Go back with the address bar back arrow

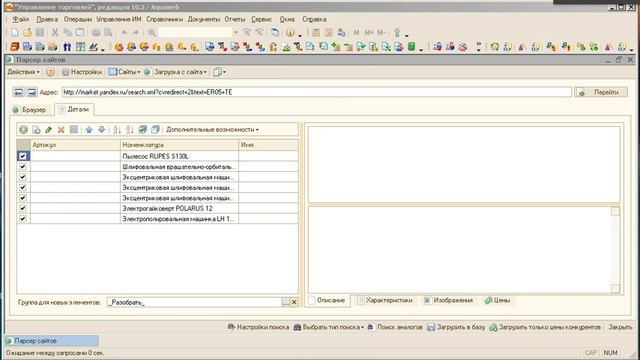point(18,92)
